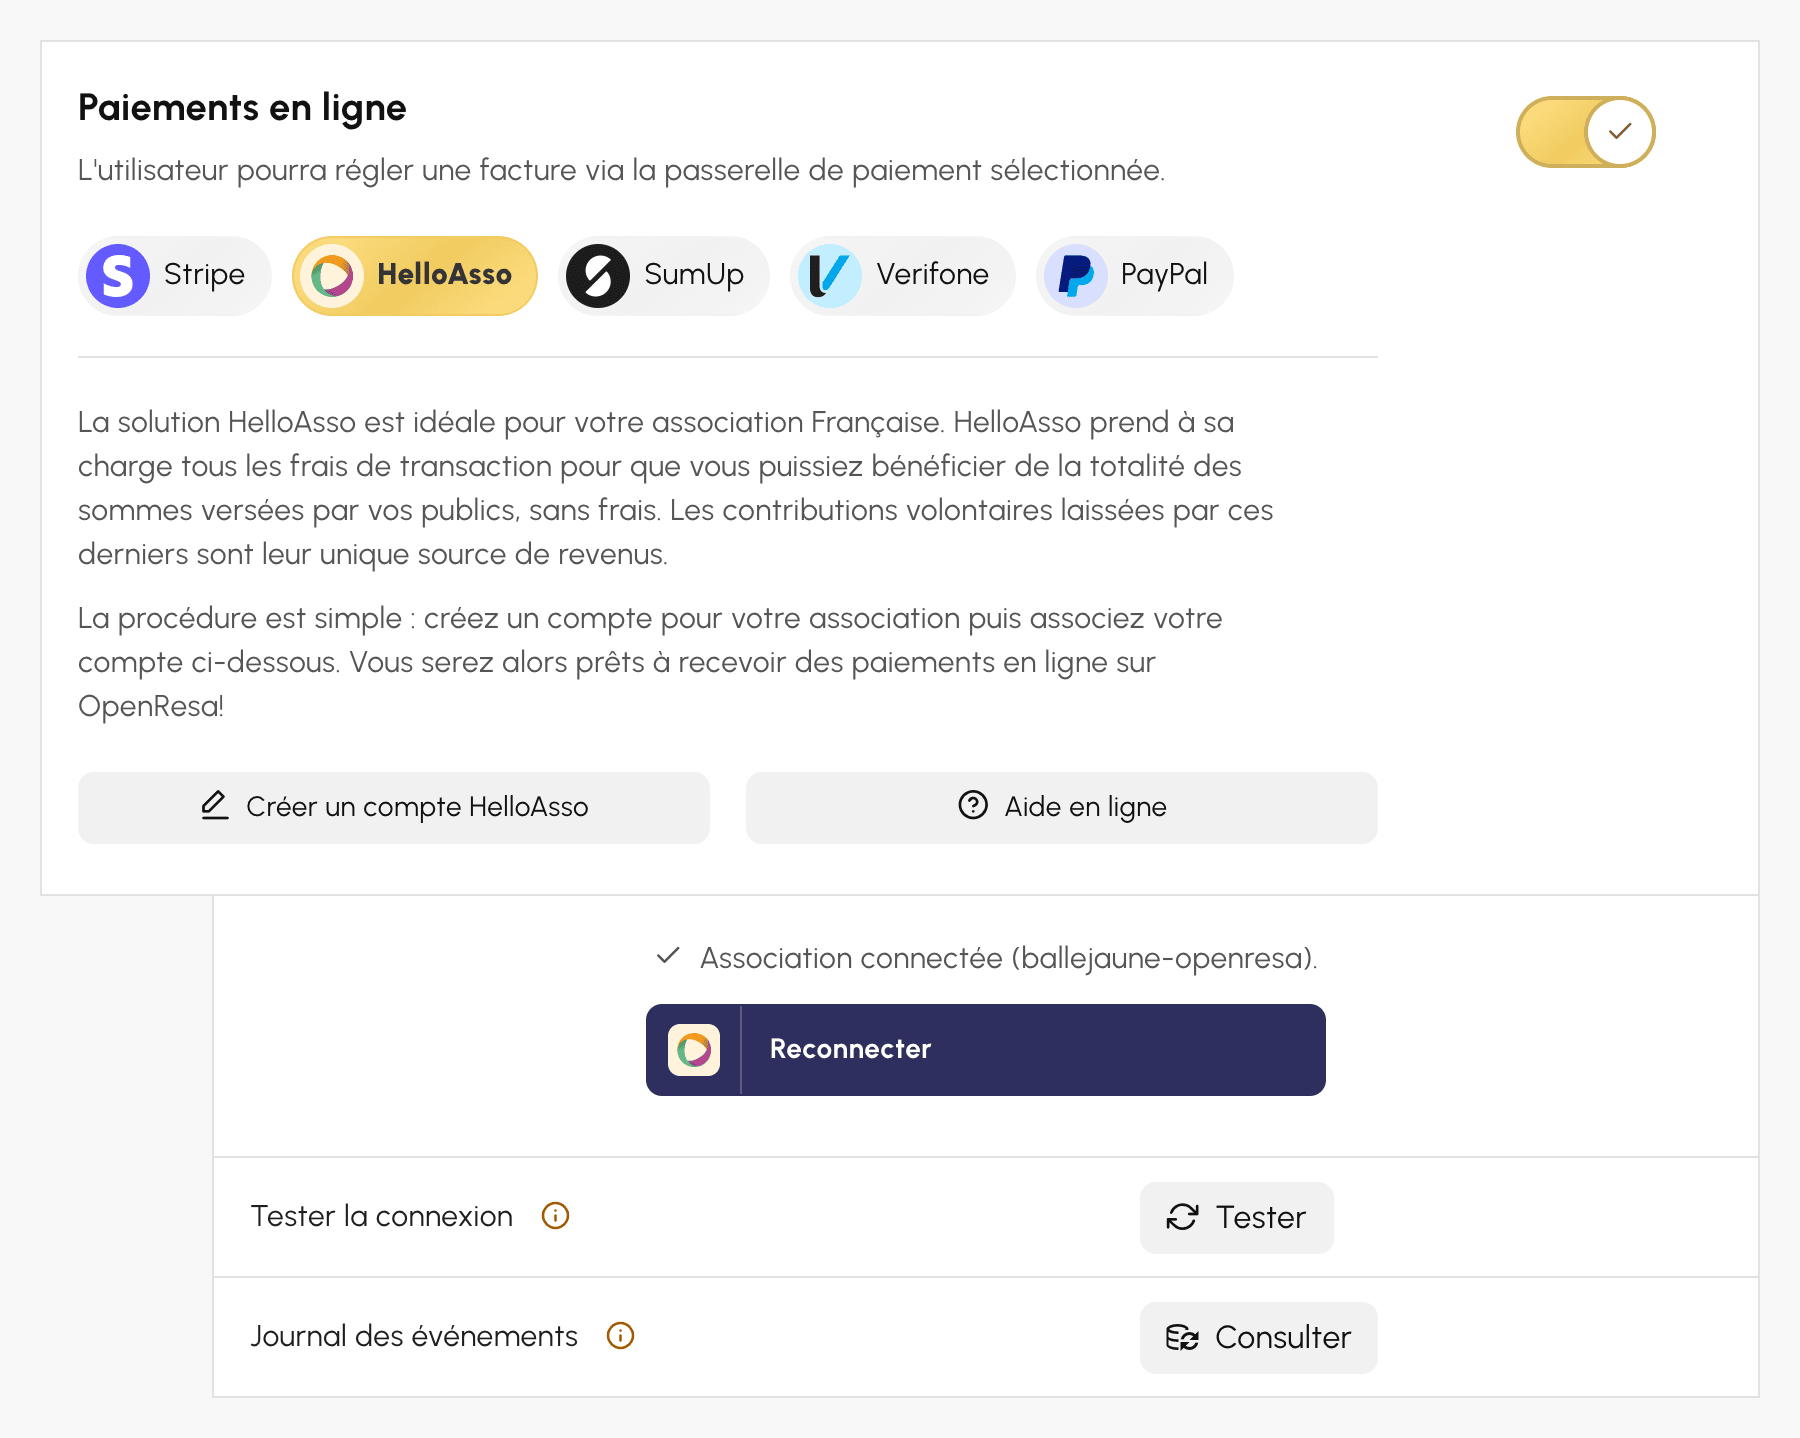
Task: Click info icon next to Tester la connexion
Action: pyautogui.click(x=555, y=1216)
